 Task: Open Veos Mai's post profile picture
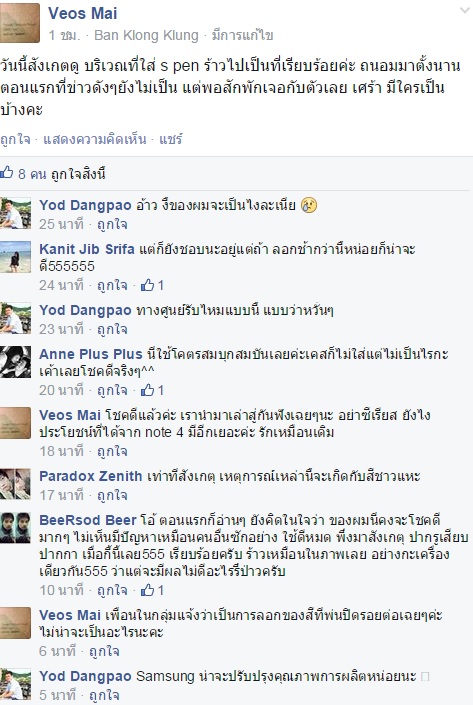point(19,23)
